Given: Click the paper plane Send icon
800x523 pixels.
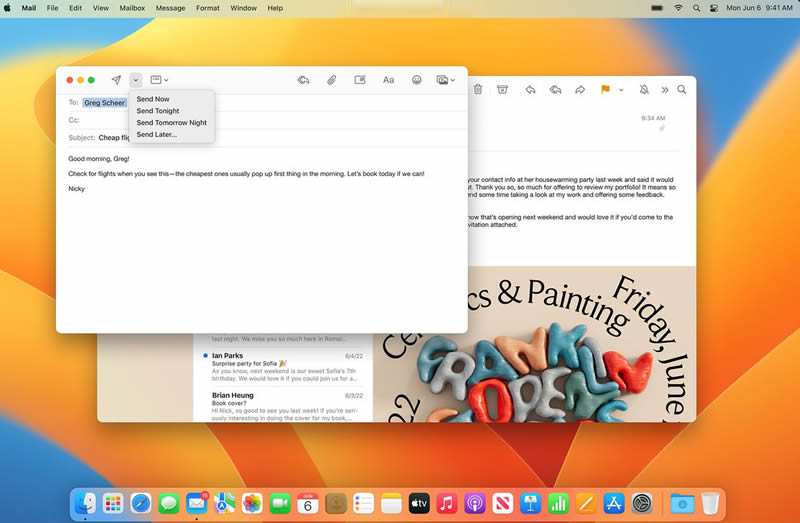Looking at the screenshot, I should pyautogui.click(x=116, y=80).
